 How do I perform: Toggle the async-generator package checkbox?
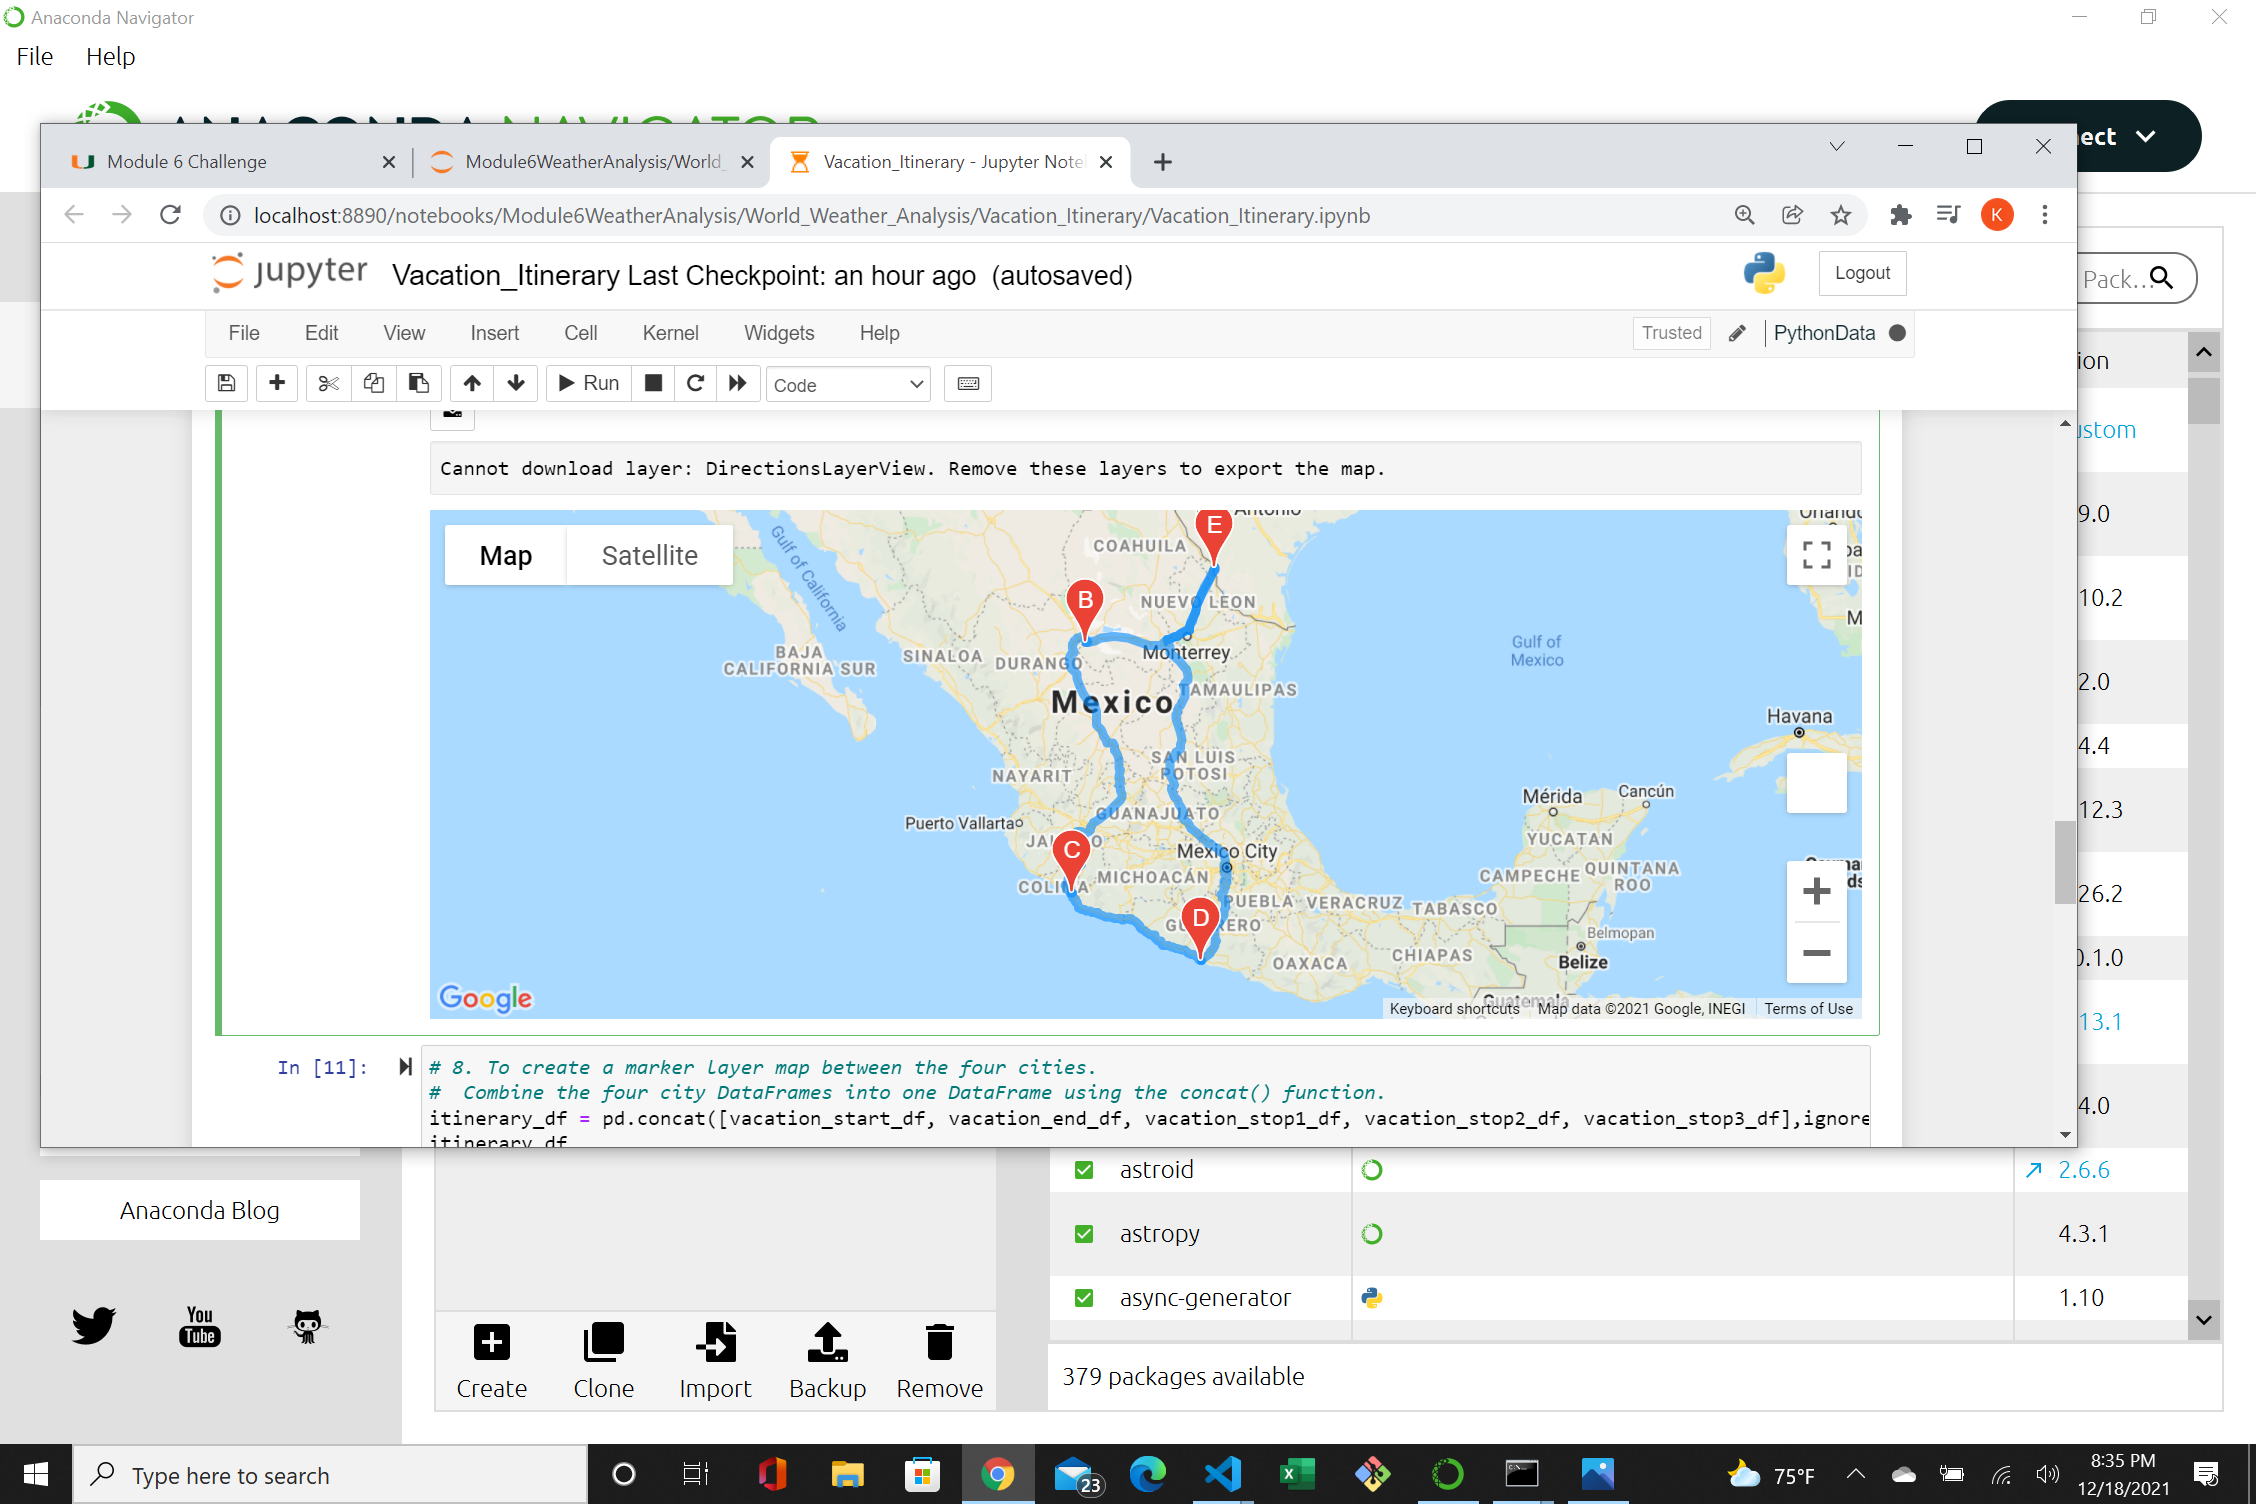1084,1297
